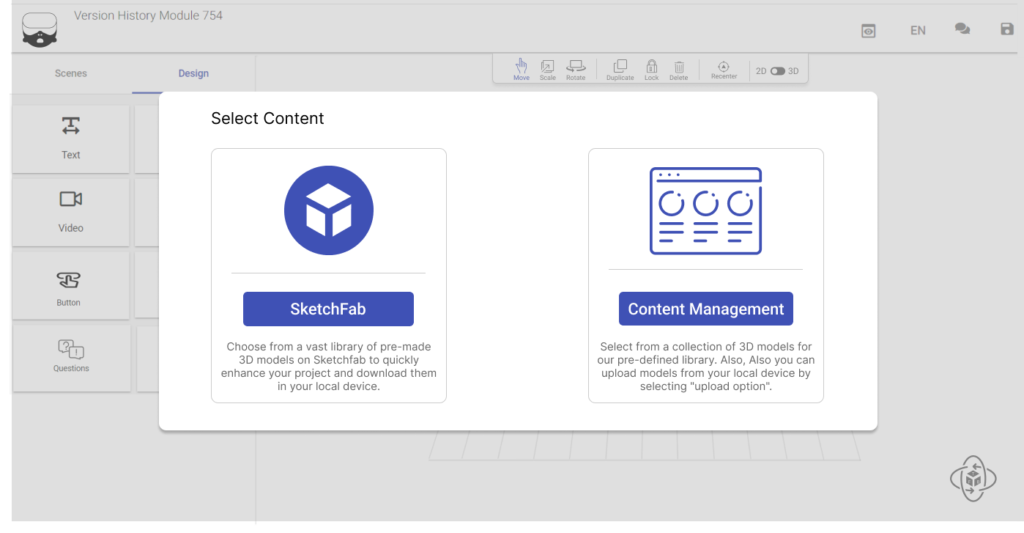Switch to the Scenes tab
The width and height of the screenshot is (1024, 533).
pos(71,73)
